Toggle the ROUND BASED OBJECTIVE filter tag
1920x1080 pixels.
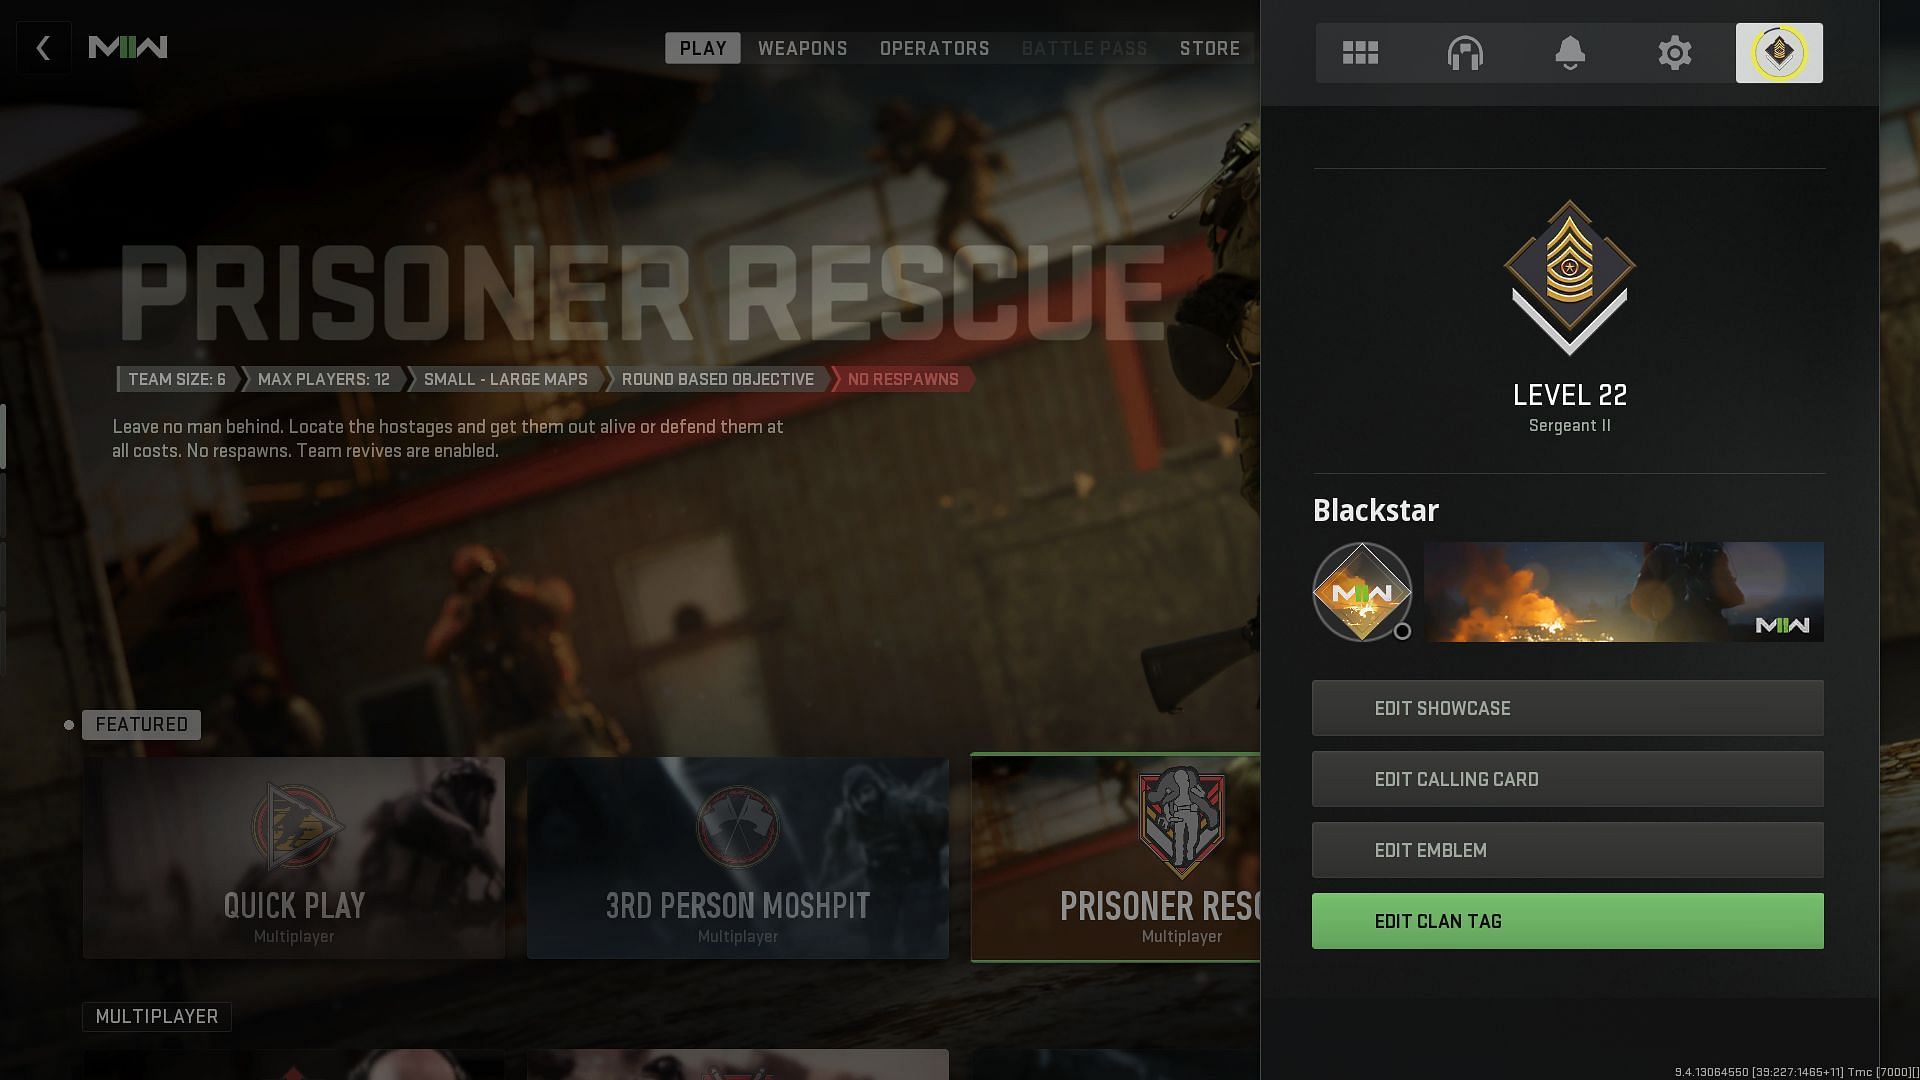[x=719, y=378]
